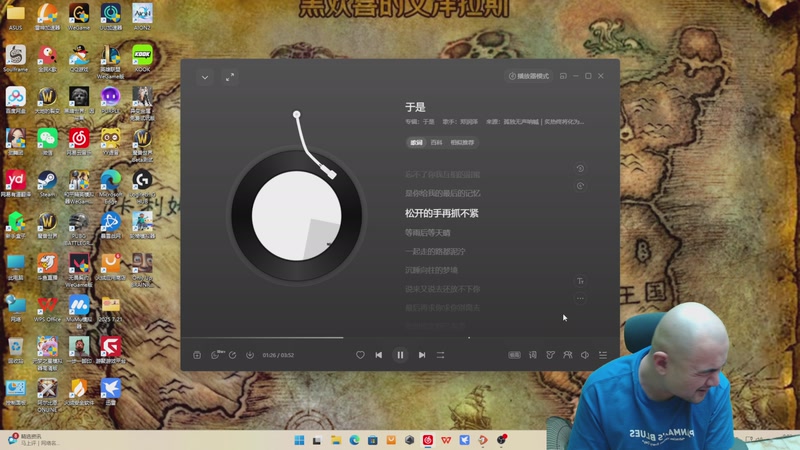Click the Steam desktop shortcut

coord(47,184)
